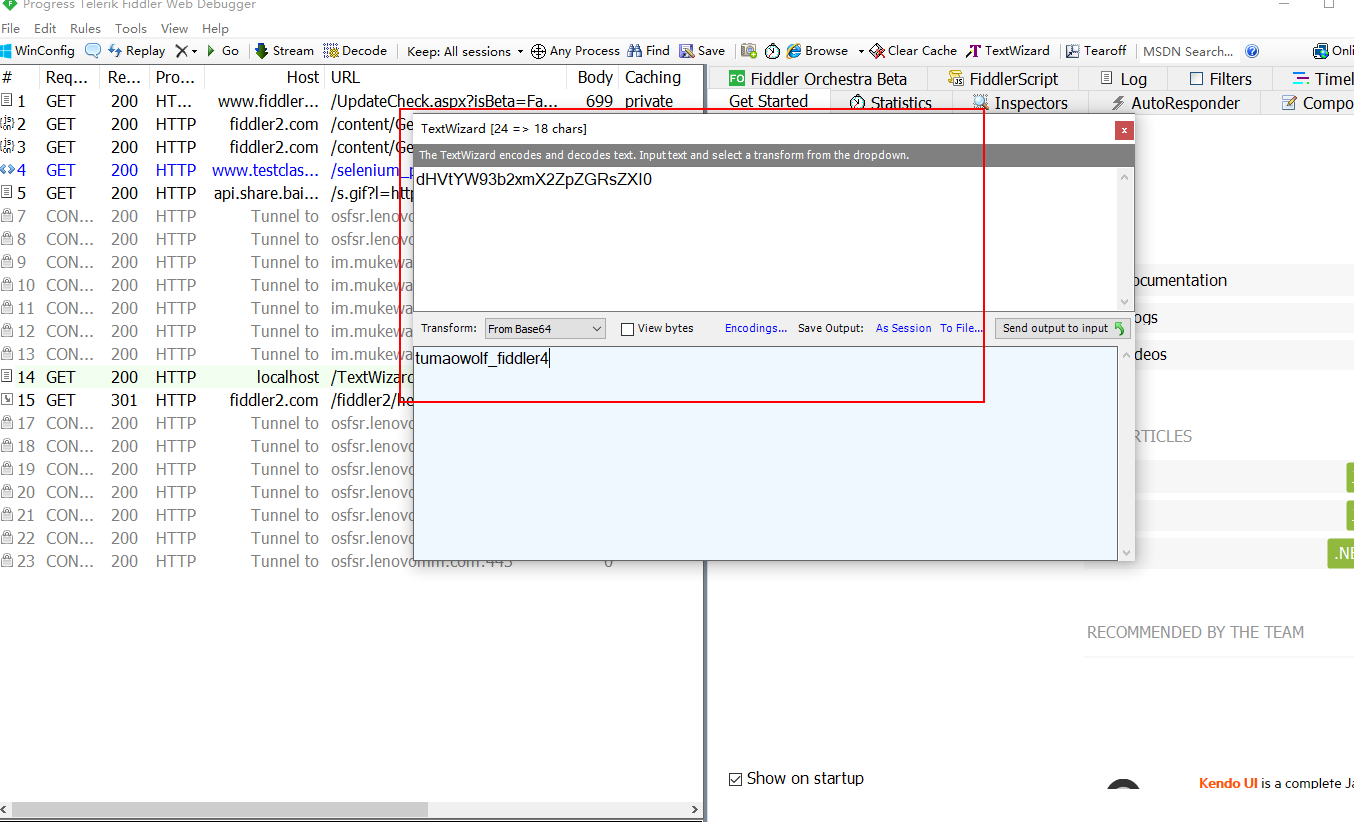Expand the Remove X dropdown arrow
This screenshot has height=822, width=1354.
coord(194,52)
